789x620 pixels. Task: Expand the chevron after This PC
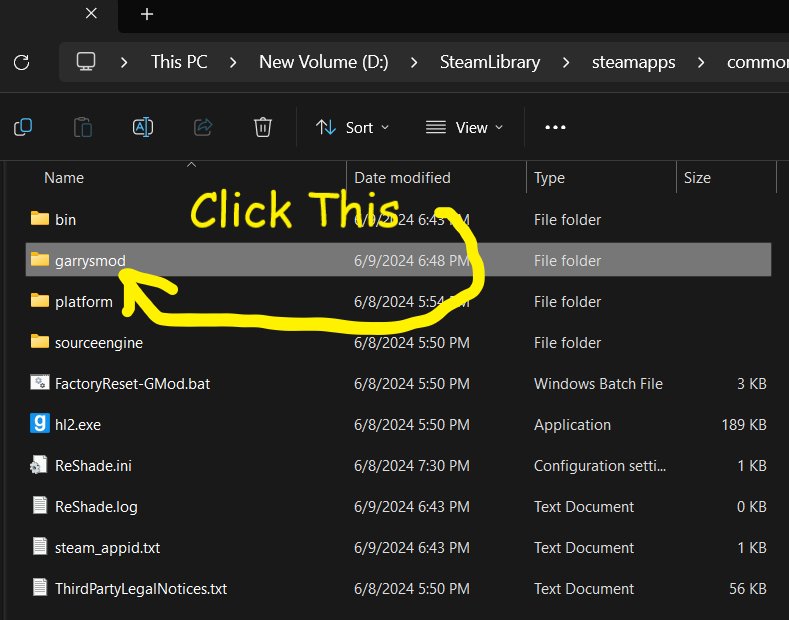coord(232,63)
